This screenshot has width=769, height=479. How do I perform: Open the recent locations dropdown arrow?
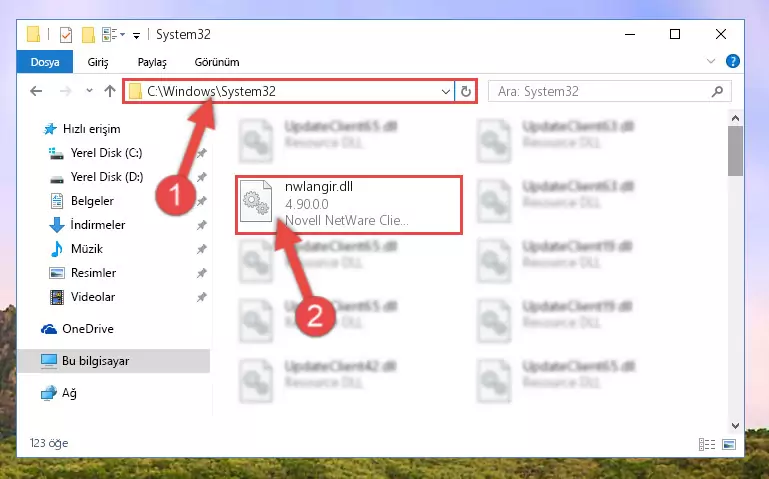[89, 91]
